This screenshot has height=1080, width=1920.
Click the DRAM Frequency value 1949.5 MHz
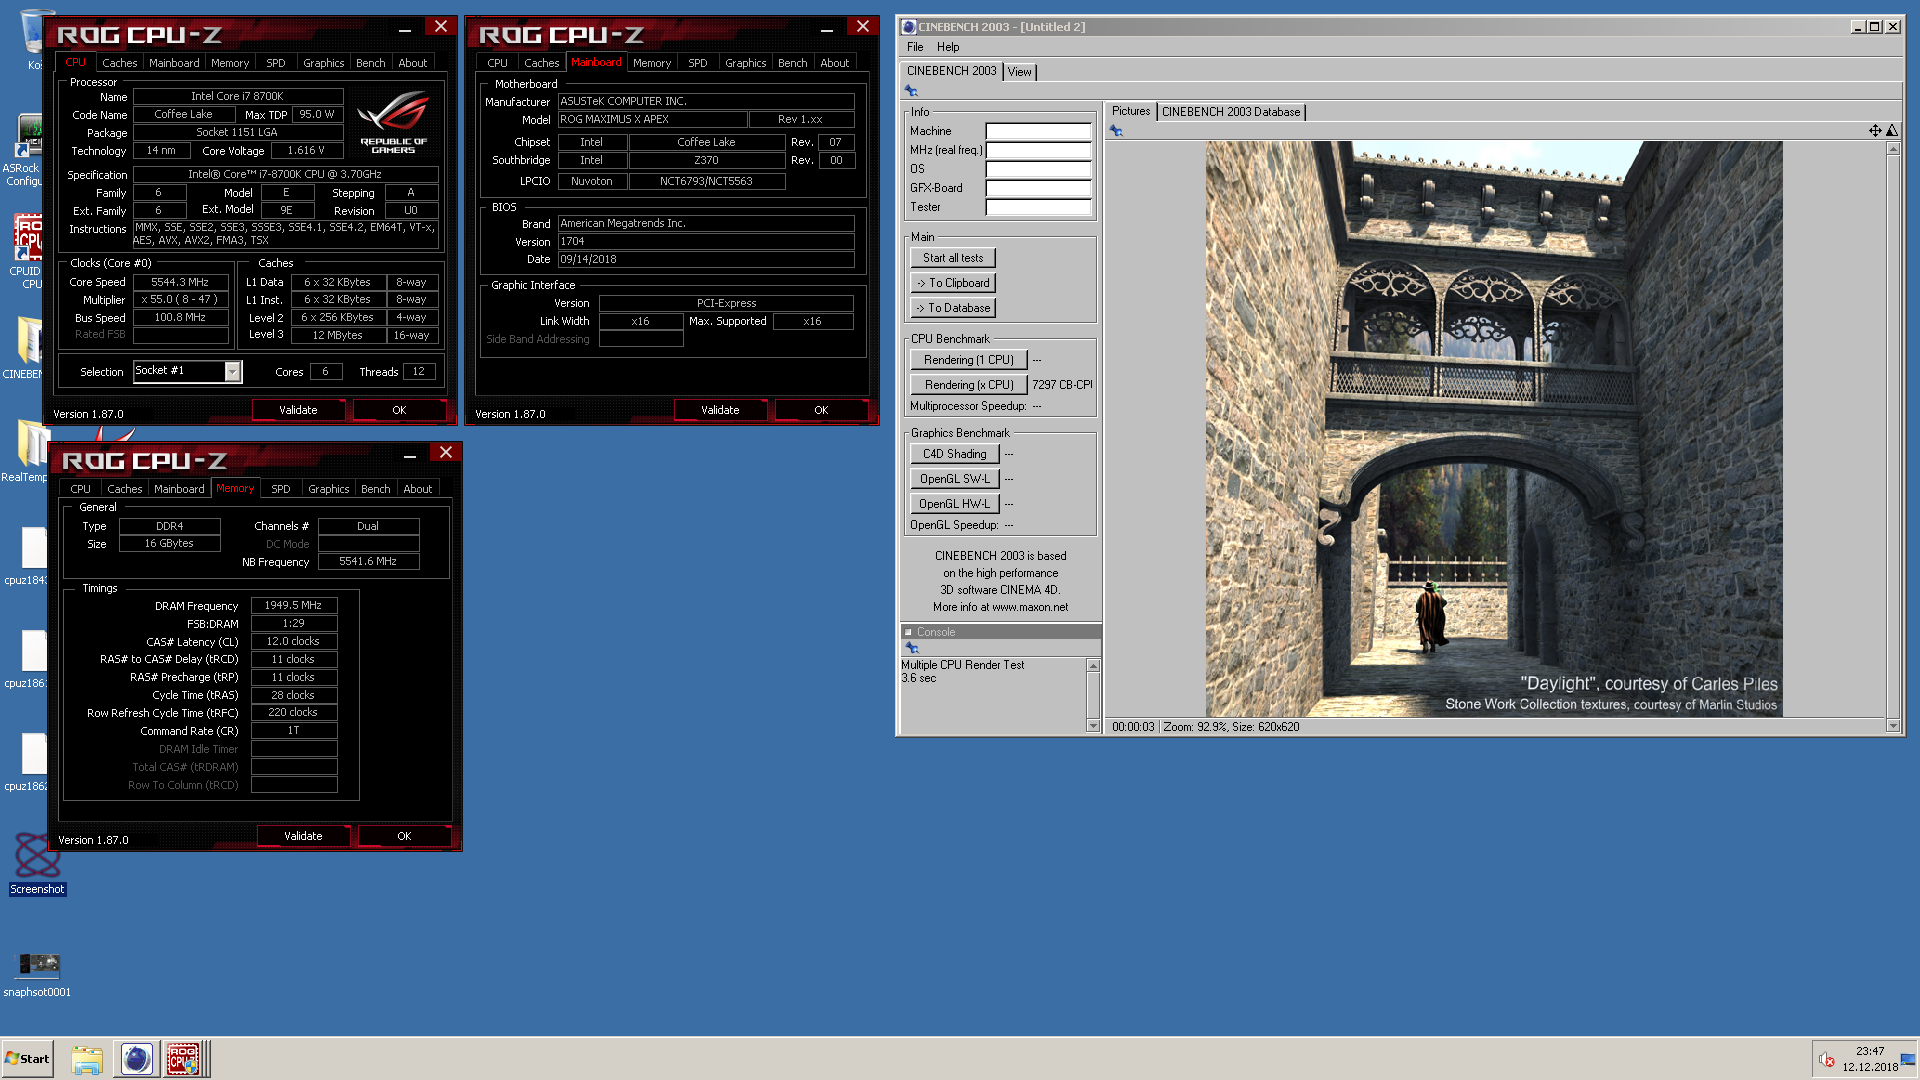293,605
